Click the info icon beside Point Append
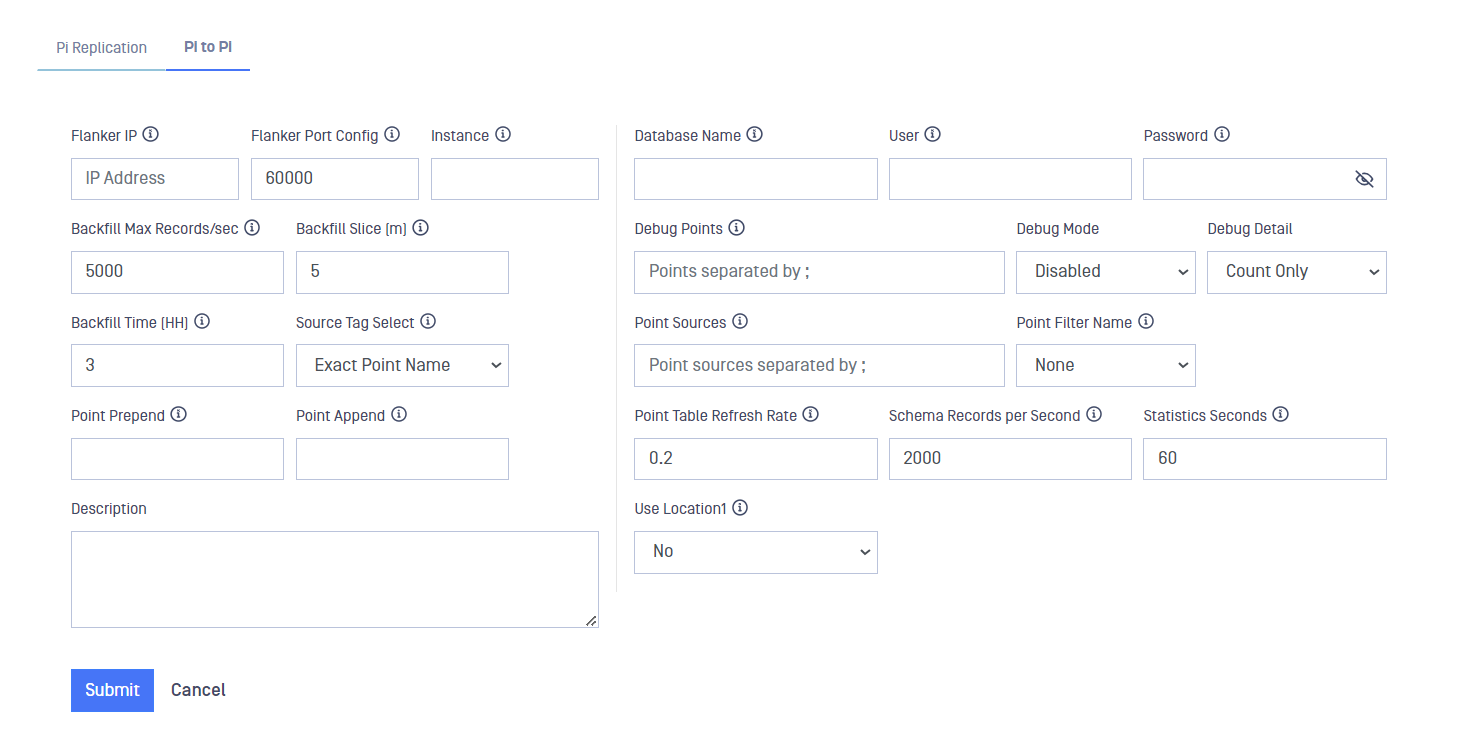This screenshot has height=753, width=1477. point(399,414)
